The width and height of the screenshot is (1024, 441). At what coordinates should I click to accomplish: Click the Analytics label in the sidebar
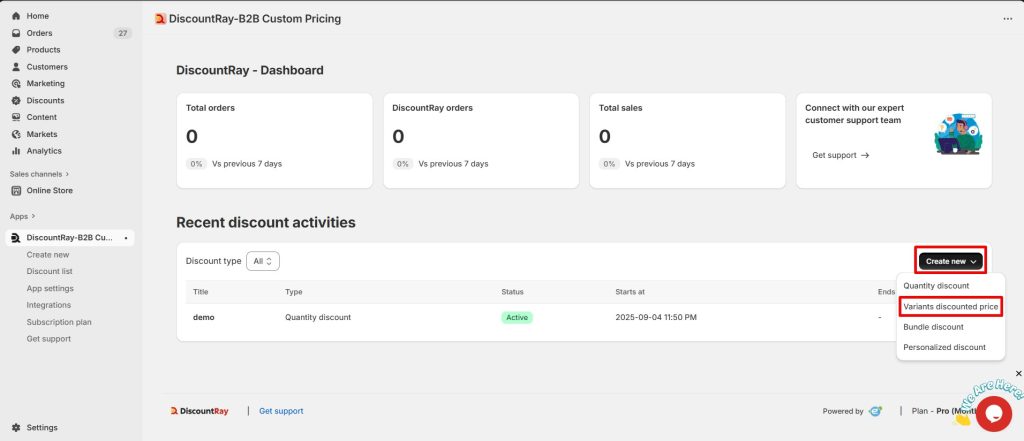44,151
